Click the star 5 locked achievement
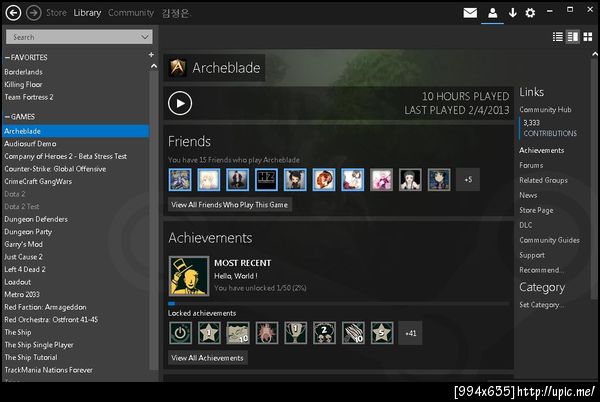This screenshot has height=402, width=600. [382, 333]
